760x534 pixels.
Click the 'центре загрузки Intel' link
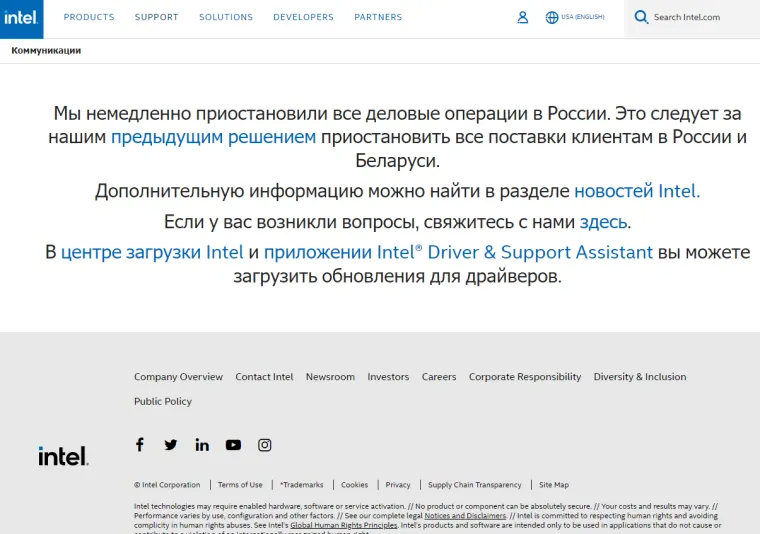click(152, 252)
